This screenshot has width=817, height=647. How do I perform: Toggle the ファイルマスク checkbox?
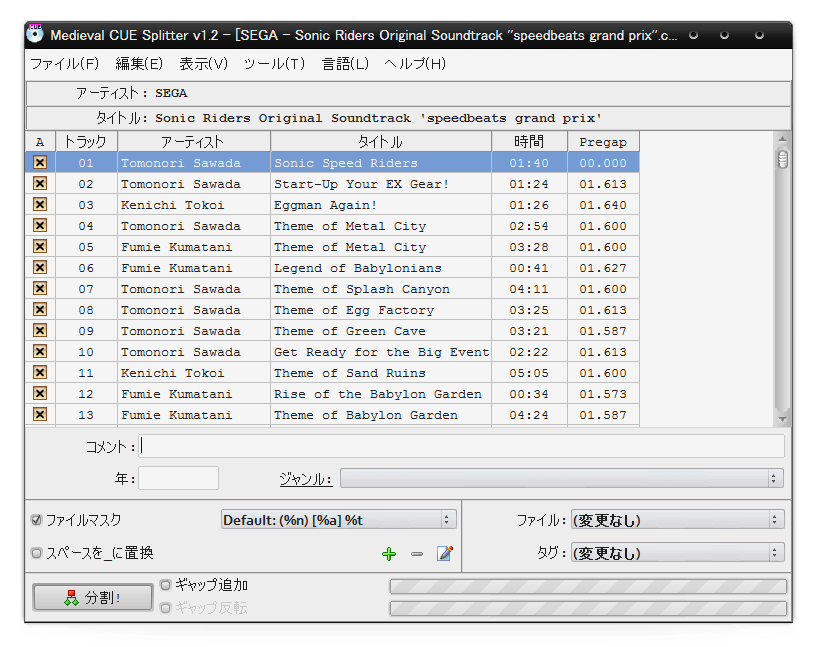(36, 520)
